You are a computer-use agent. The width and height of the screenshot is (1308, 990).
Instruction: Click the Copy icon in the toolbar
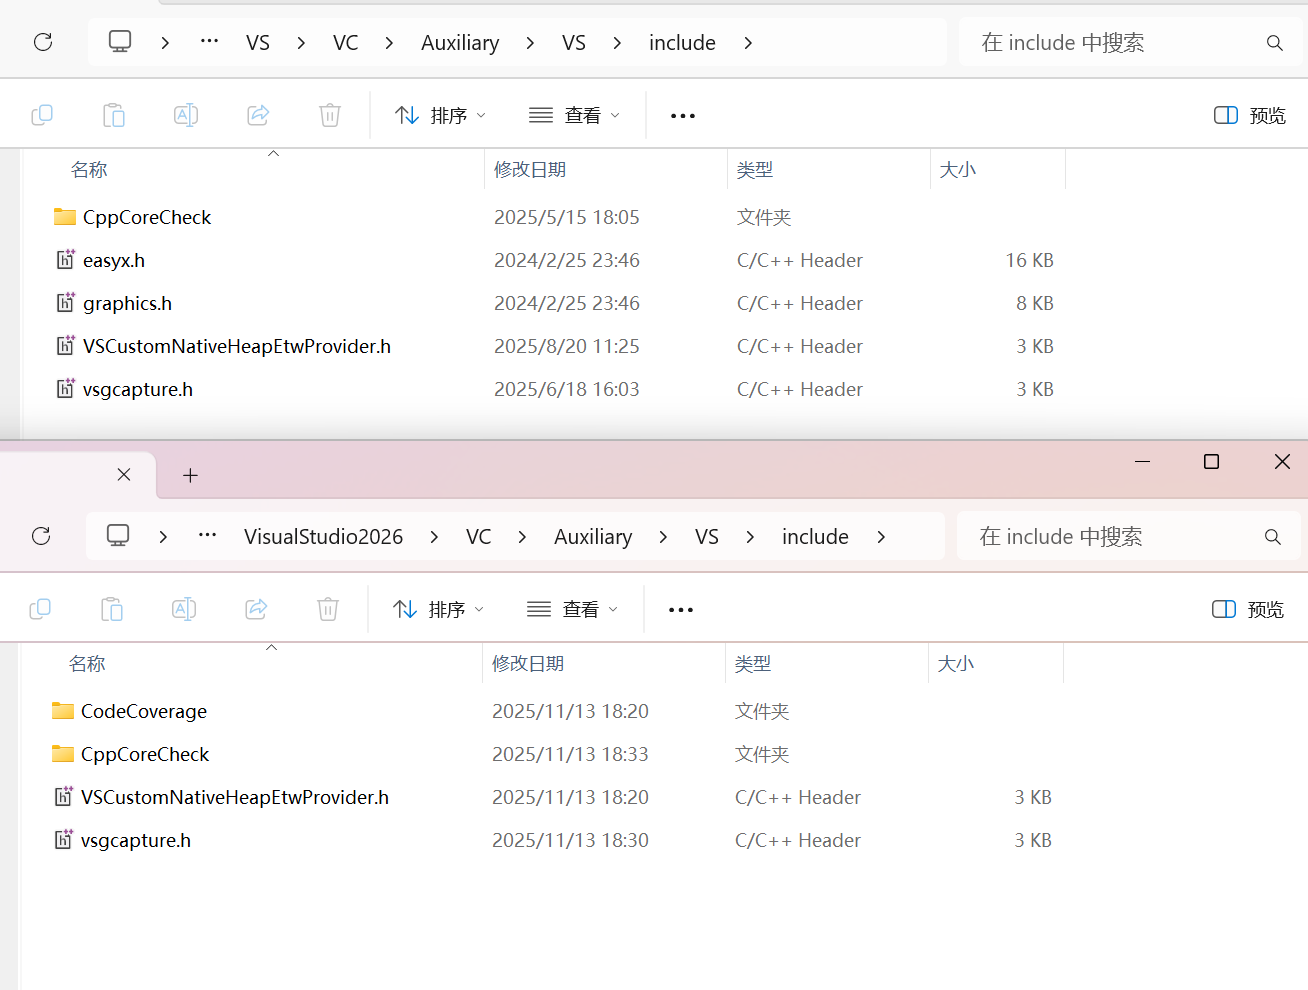pos(42,115)
